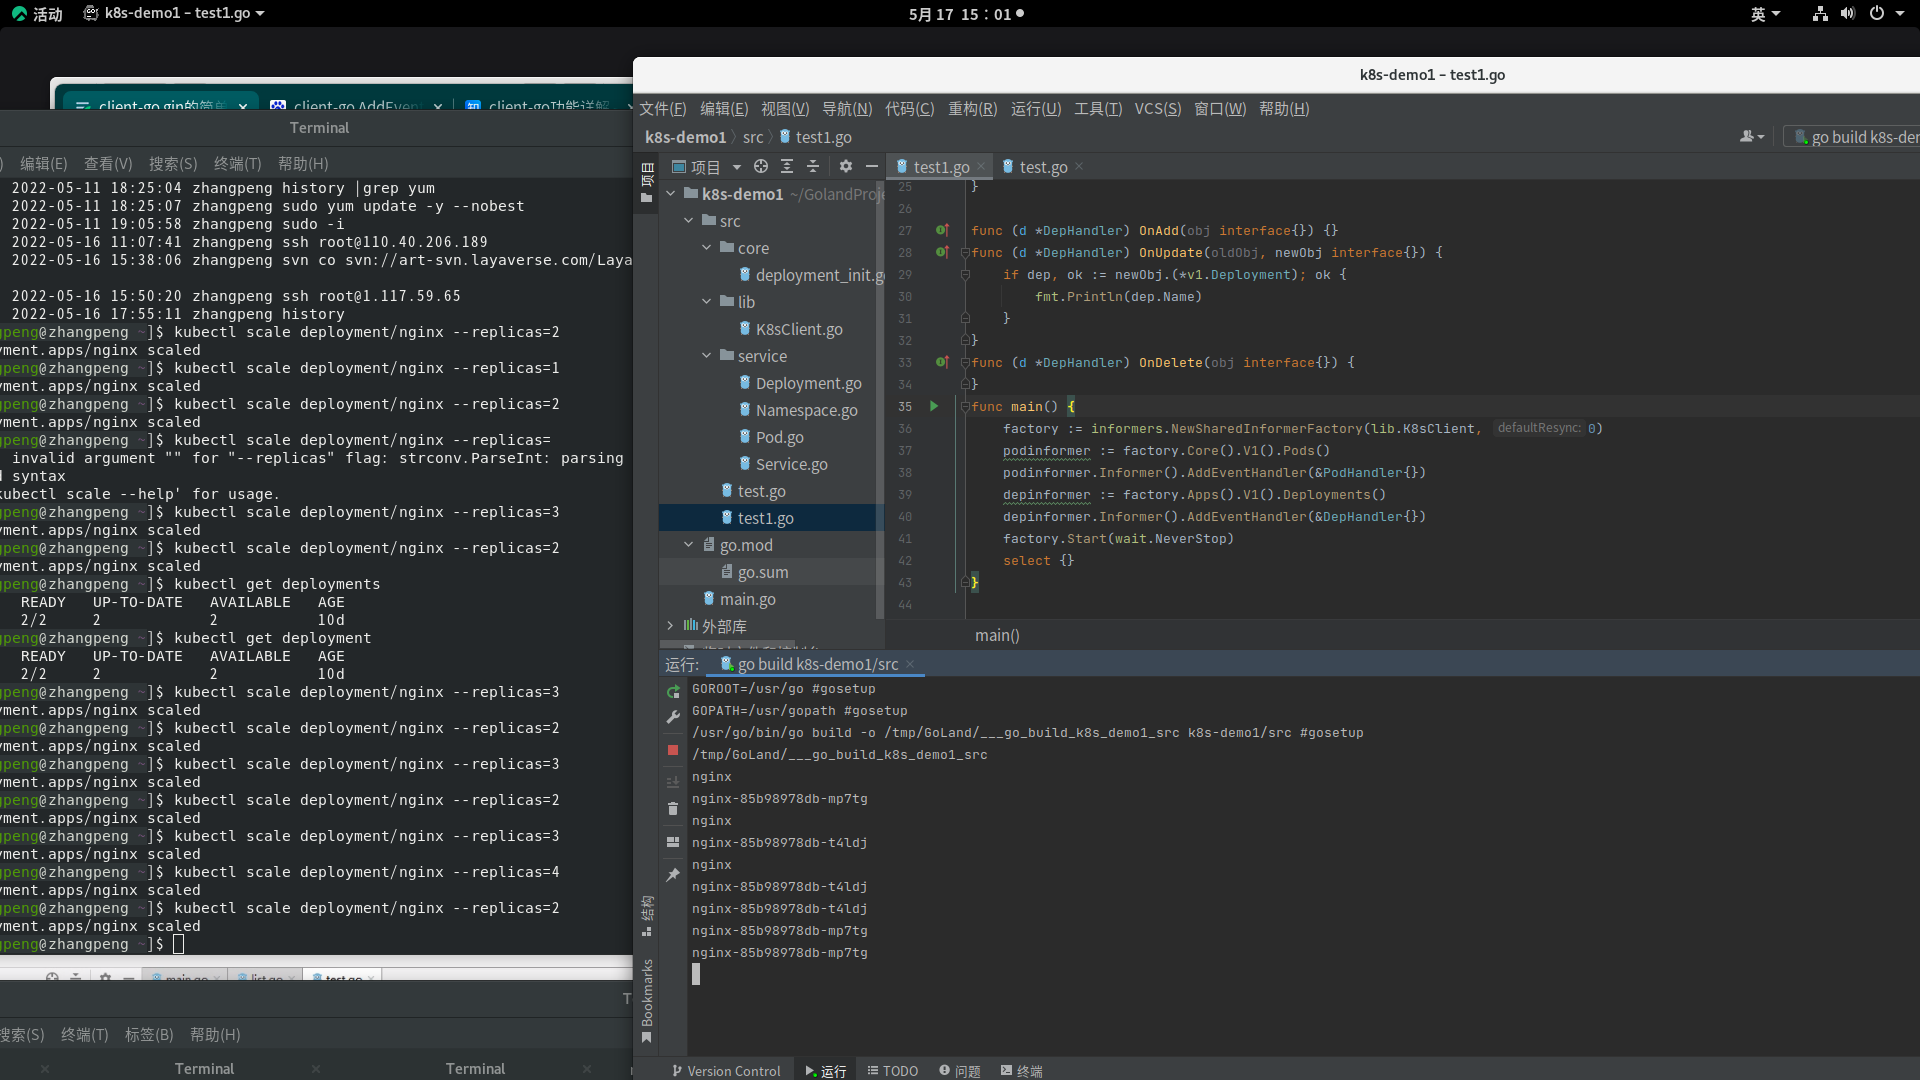1920x1080 pixels.
Task: Click the scroll-to-end icon in the run panel
Action: pyautogui.click(x=673, y=782)
